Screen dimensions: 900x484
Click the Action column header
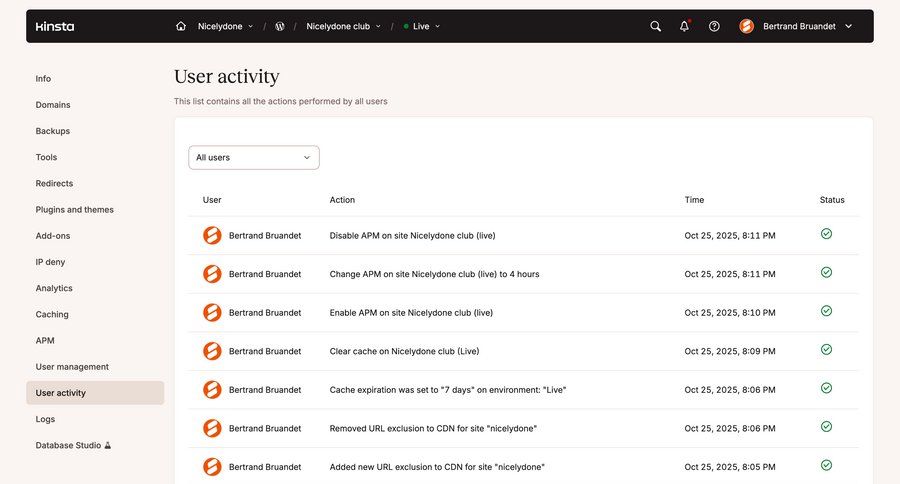[x=342, y=200]
